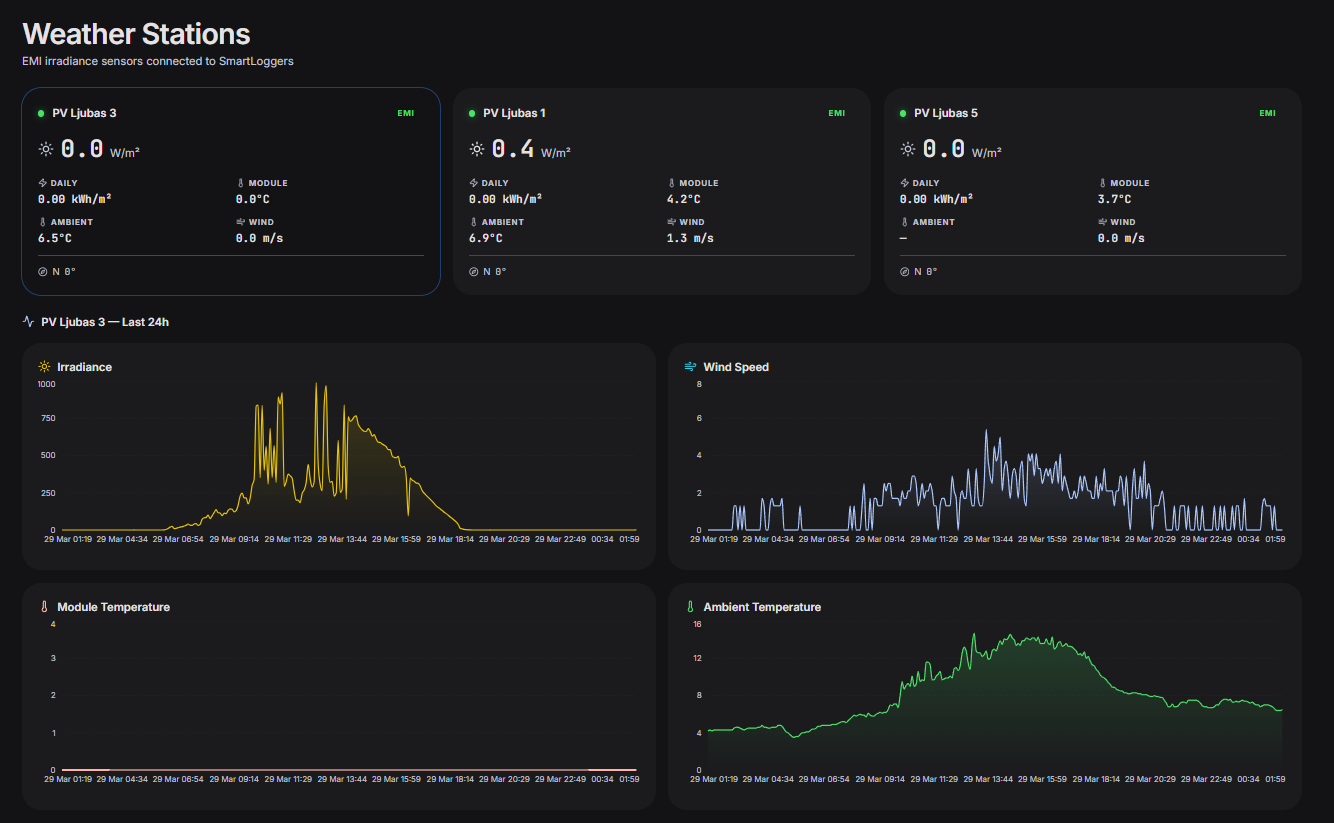Image resolution: width=1334 pixels, height=823 pixels.
Task: Click the 0.4 W/m² reading on PV Ljubas 1
Action: pyautogui.click(x=513, y=149)
